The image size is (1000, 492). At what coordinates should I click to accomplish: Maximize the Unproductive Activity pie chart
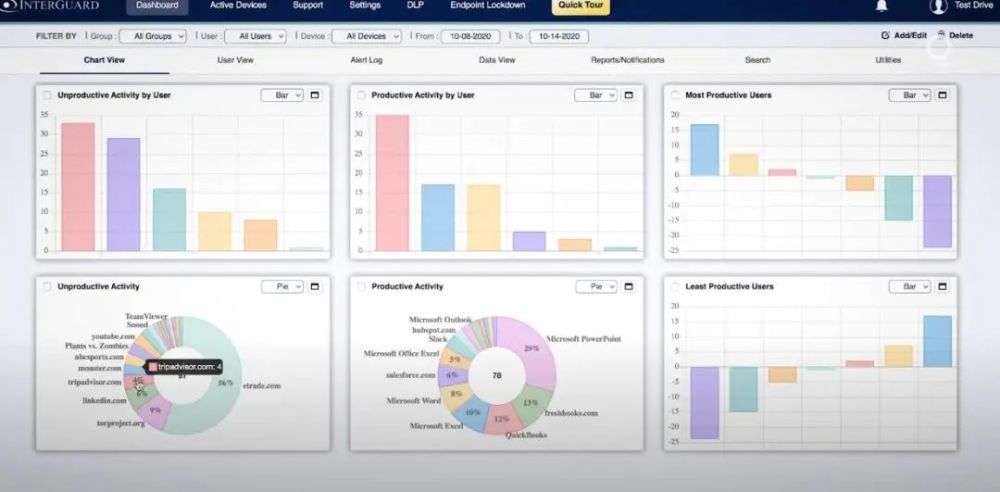[314, 287]
